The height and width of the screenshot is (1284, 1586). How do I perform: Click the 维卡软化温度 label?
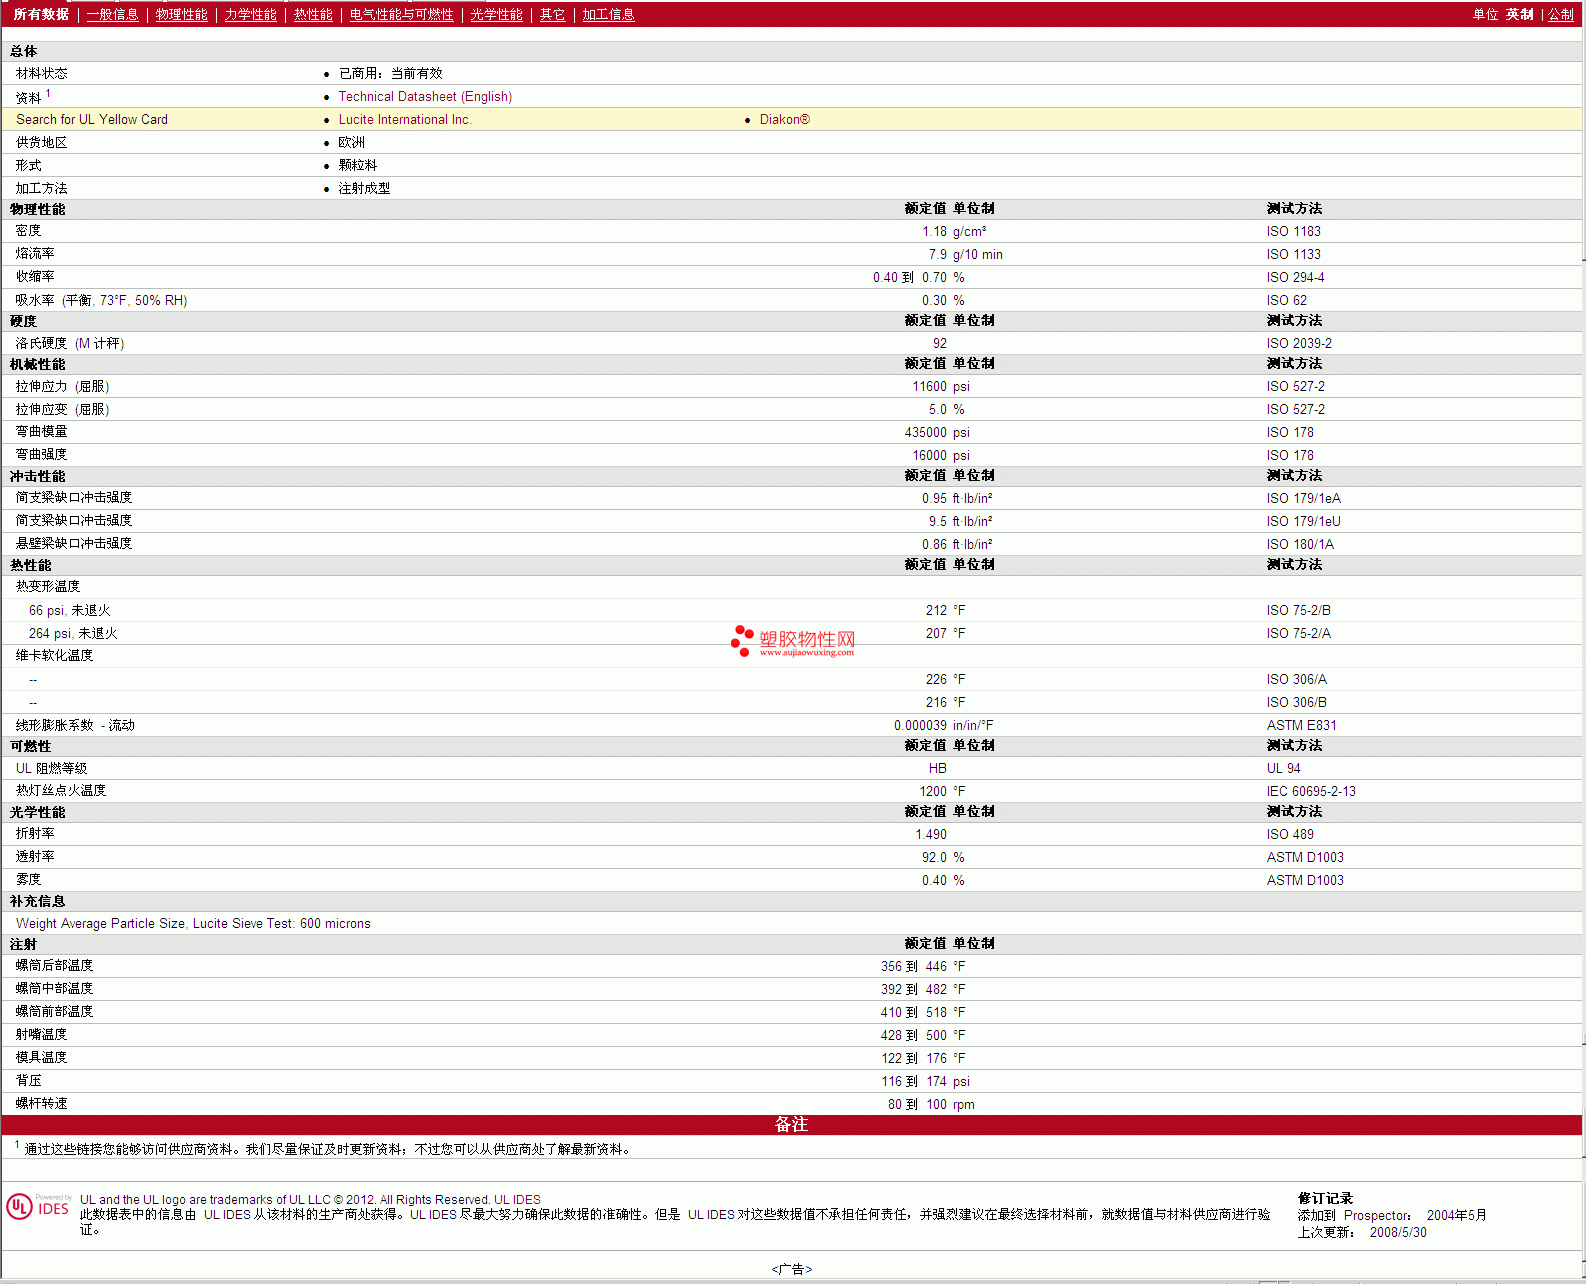(54, 656)
